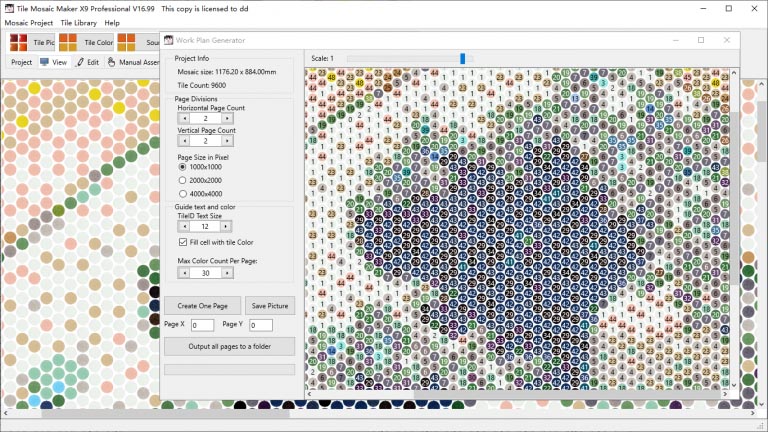The image size is (768, 432).
Task: Increase the Horizontal Page Count
Action: pyautogui.click(x=227, y=118)
